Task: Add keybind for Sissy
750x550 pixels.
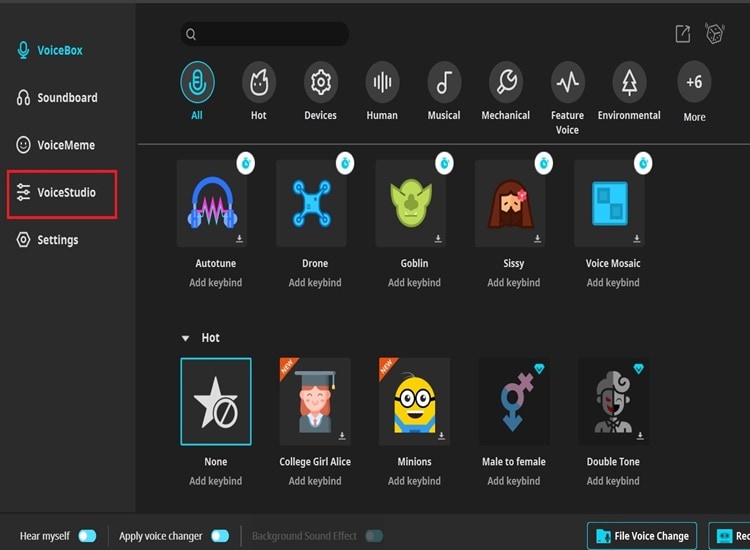Action: [x=514, y=283]
